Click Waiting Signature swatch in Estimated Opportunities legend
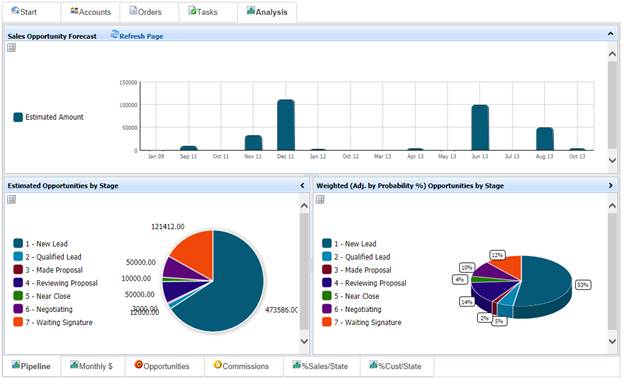 pos(18,322)
